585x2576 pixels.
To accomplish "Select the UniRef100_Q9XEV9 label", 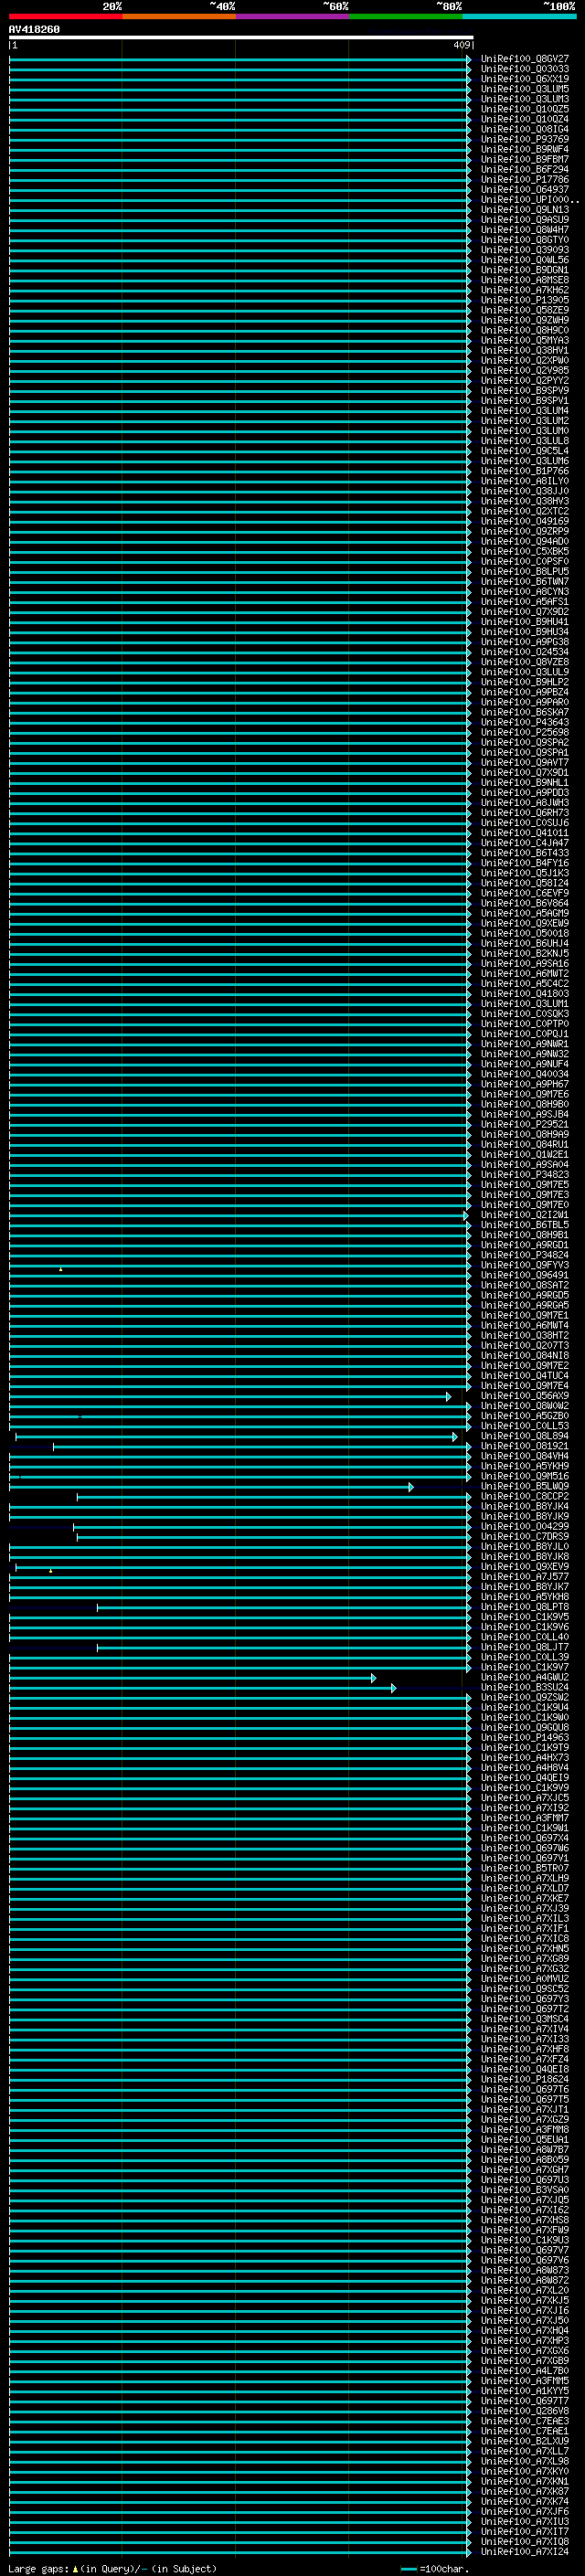I will click(x=525, y=1567).
